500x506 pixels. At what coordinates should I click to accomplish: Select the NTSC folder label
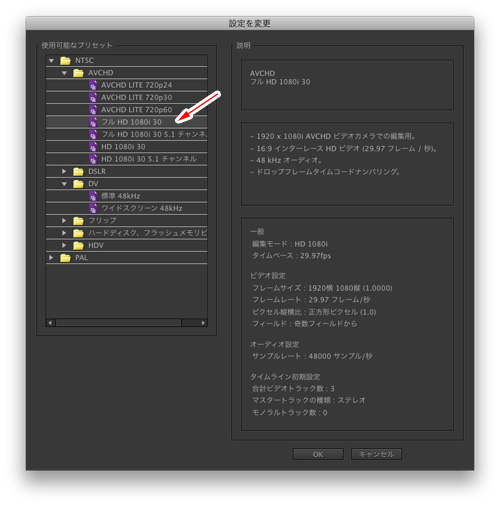click(84, 61)
